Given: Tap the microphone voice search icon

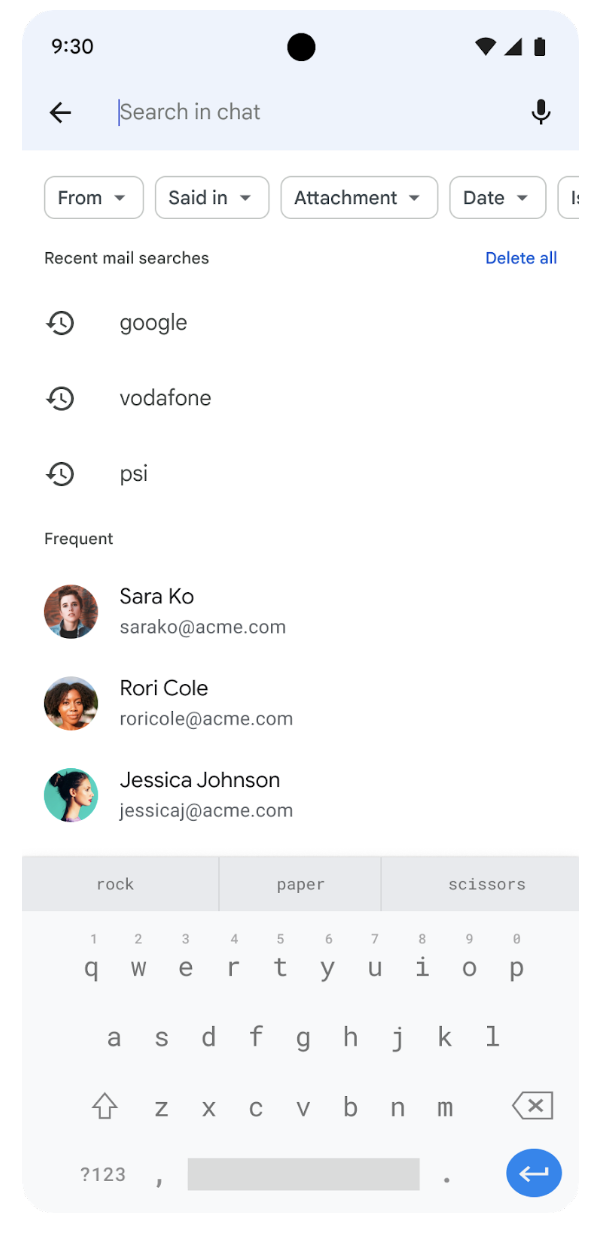Looking at the screenshot, I should (541, 112).
